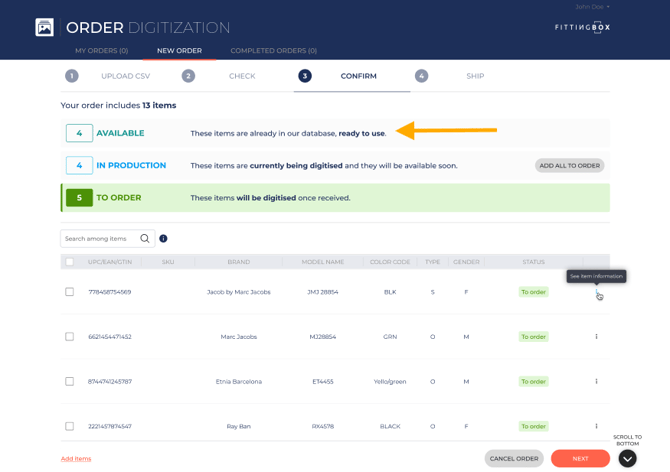Click the scroll to bottom arrow icon
This screenshot has width=670, height=472.
click(x=627, y=458)
